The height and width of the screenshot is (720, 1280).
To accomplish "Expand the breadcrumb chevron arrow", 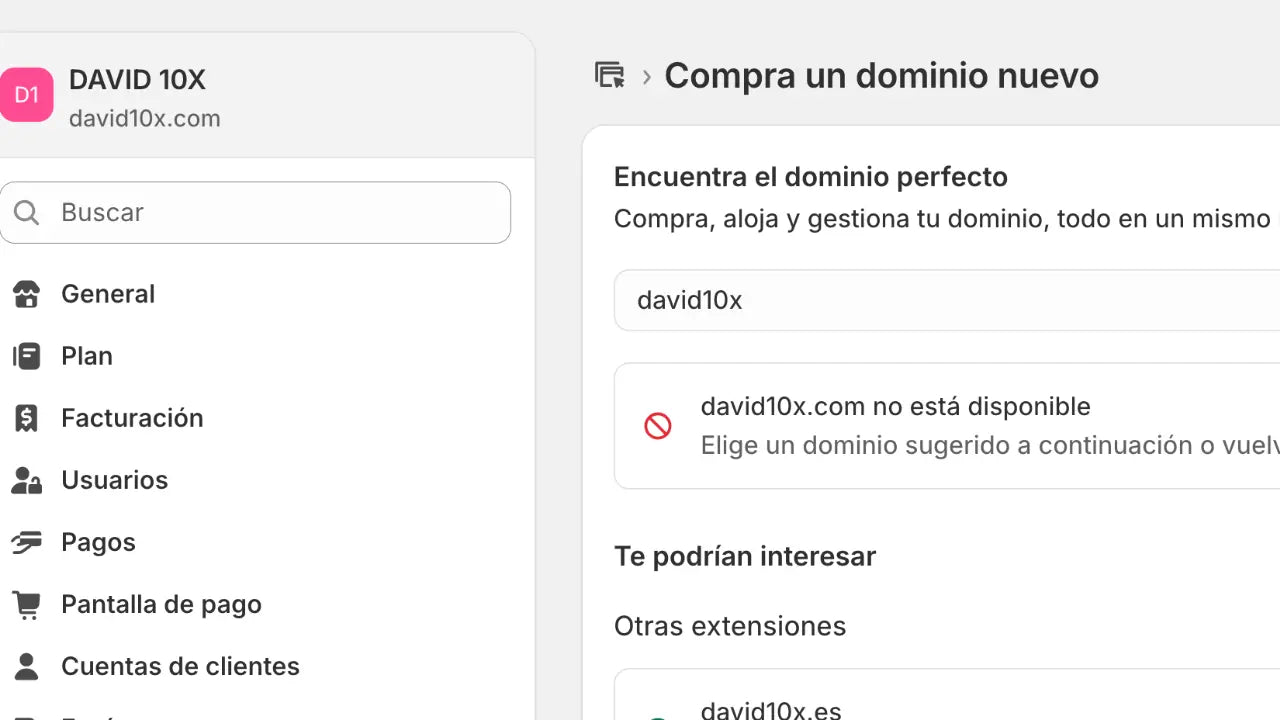I will [x=647, y=75].
